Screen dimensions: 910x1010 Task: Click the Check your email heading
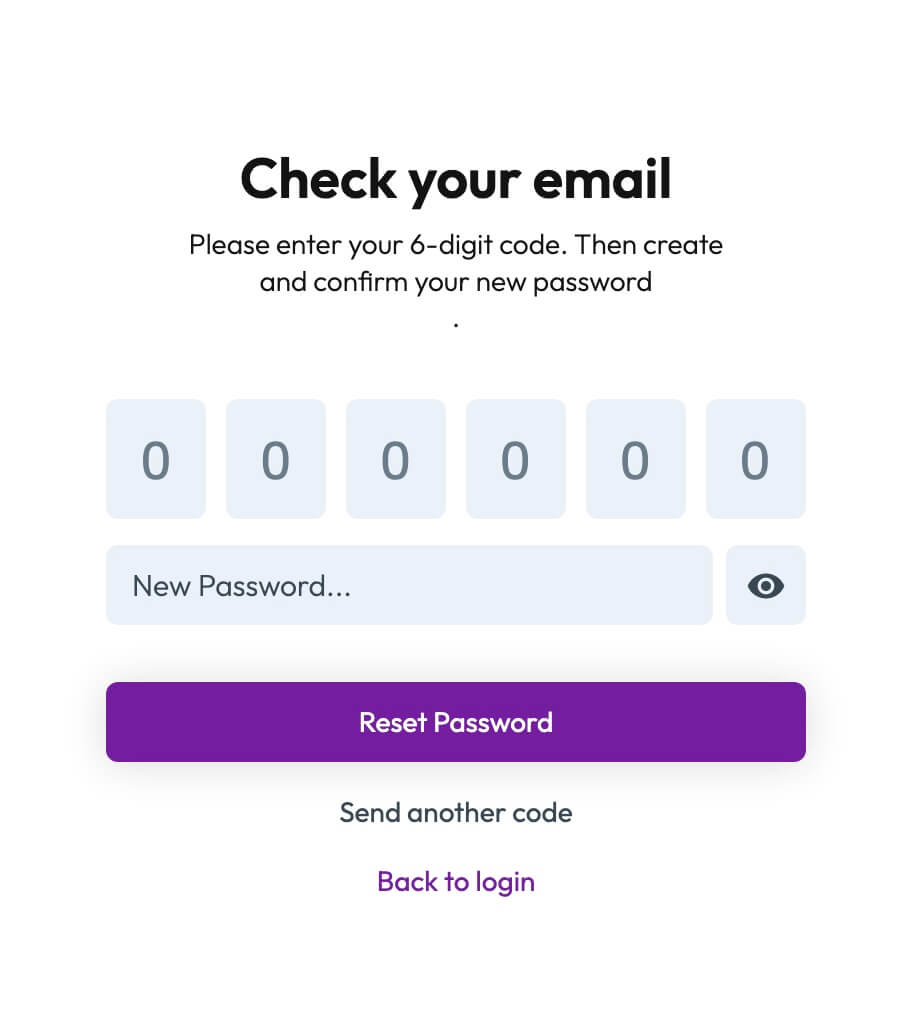[x=456, y=180]
